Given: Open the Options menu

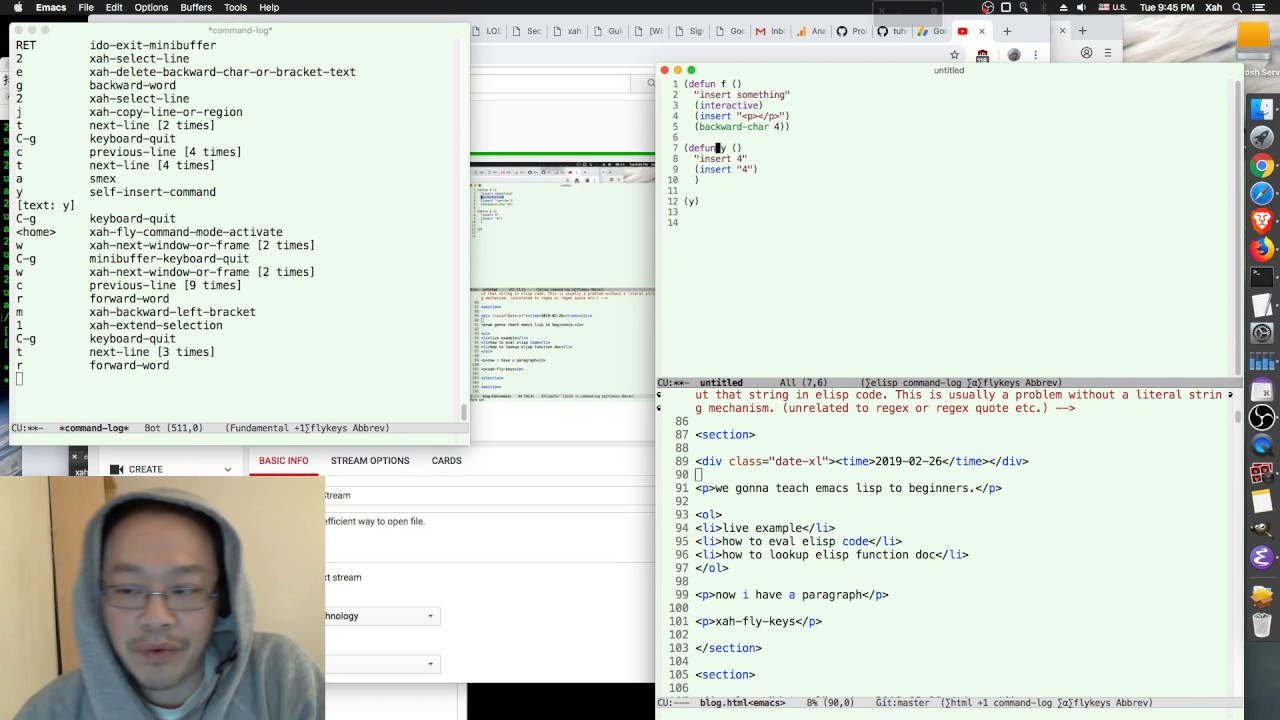Looking at the screenshot, I should (x=151, y=7).
